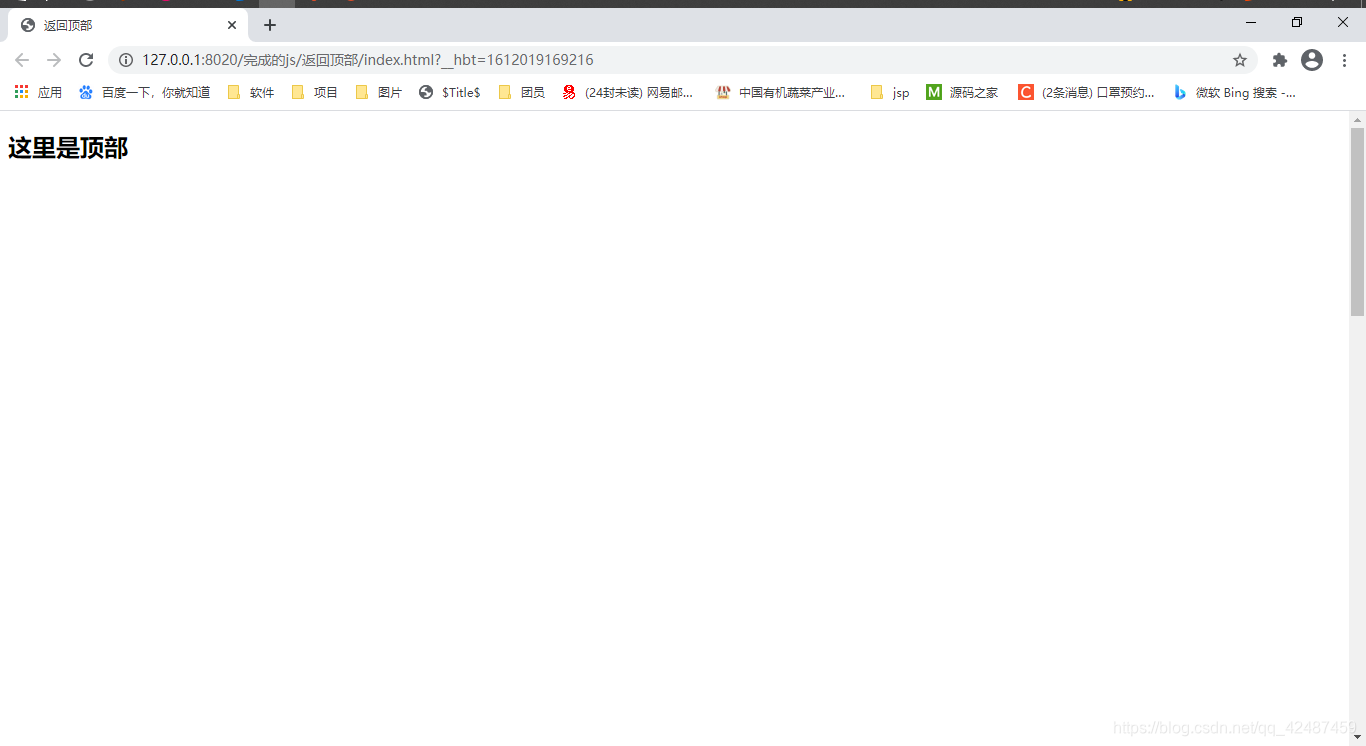Open the jsp bookmark folder
The width and height of the screenshot is (1366, 746).
point(890,92)
